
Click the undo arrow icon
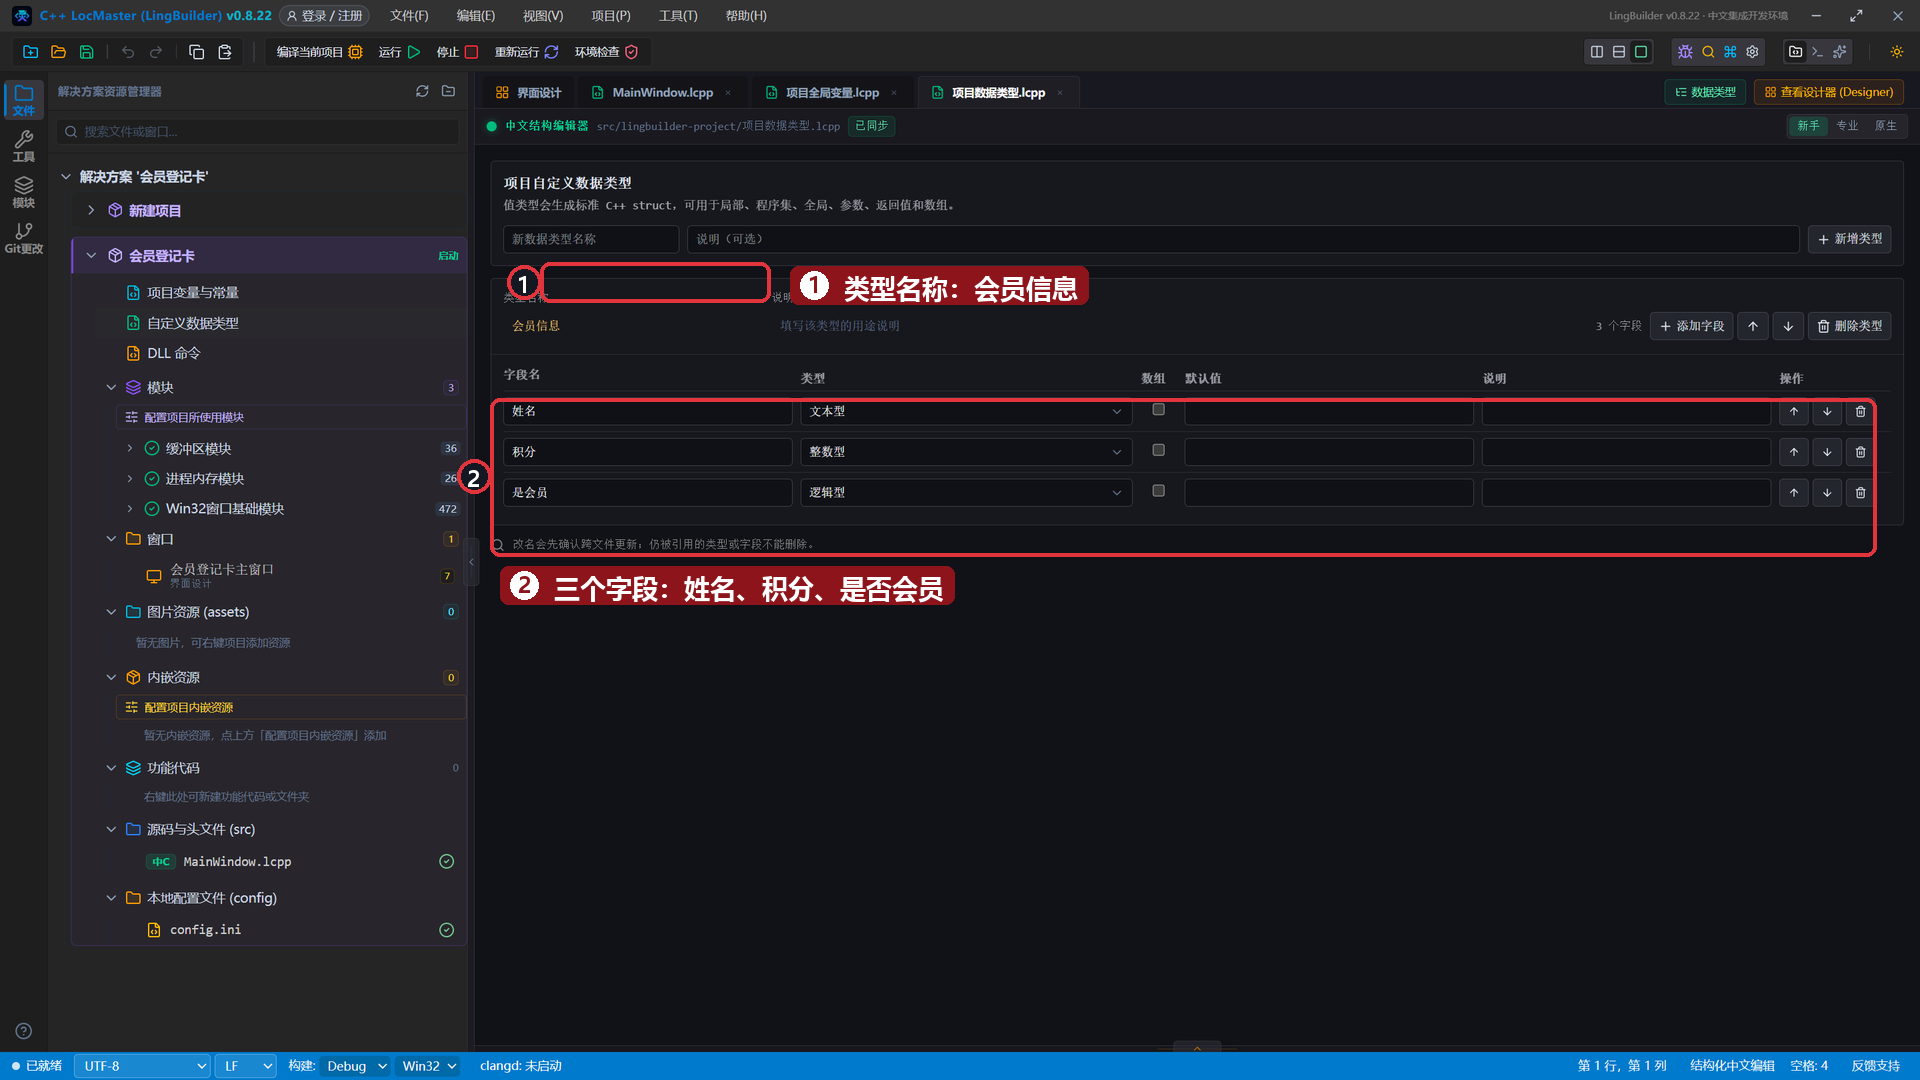click(128, 52)
